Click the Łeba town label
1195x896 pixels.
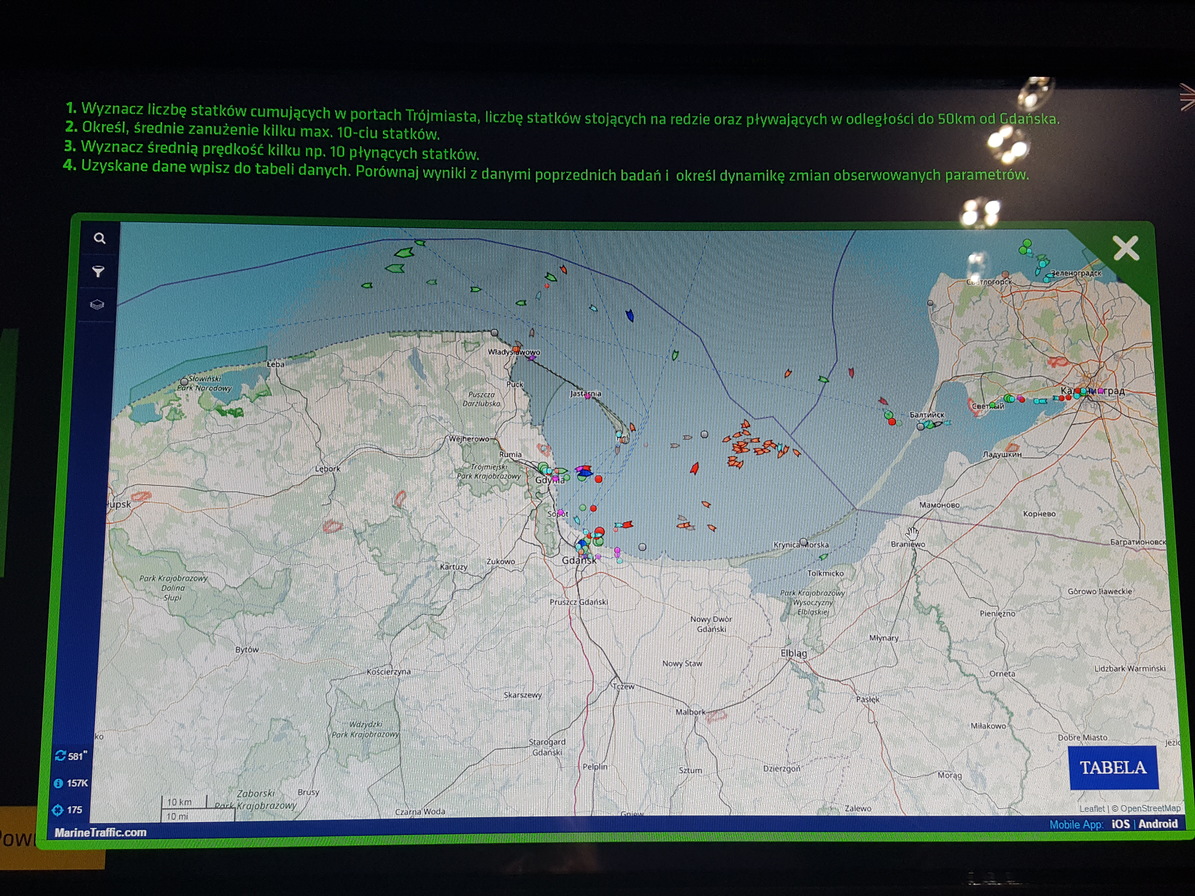[x=275, y=364]
